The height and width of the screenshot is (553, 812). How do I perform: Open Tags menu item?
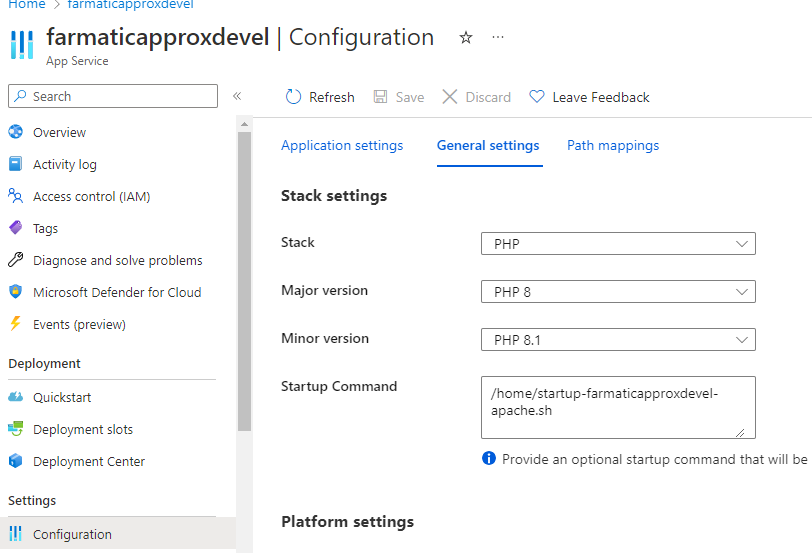pyautogui.click(x=46, y=229)
